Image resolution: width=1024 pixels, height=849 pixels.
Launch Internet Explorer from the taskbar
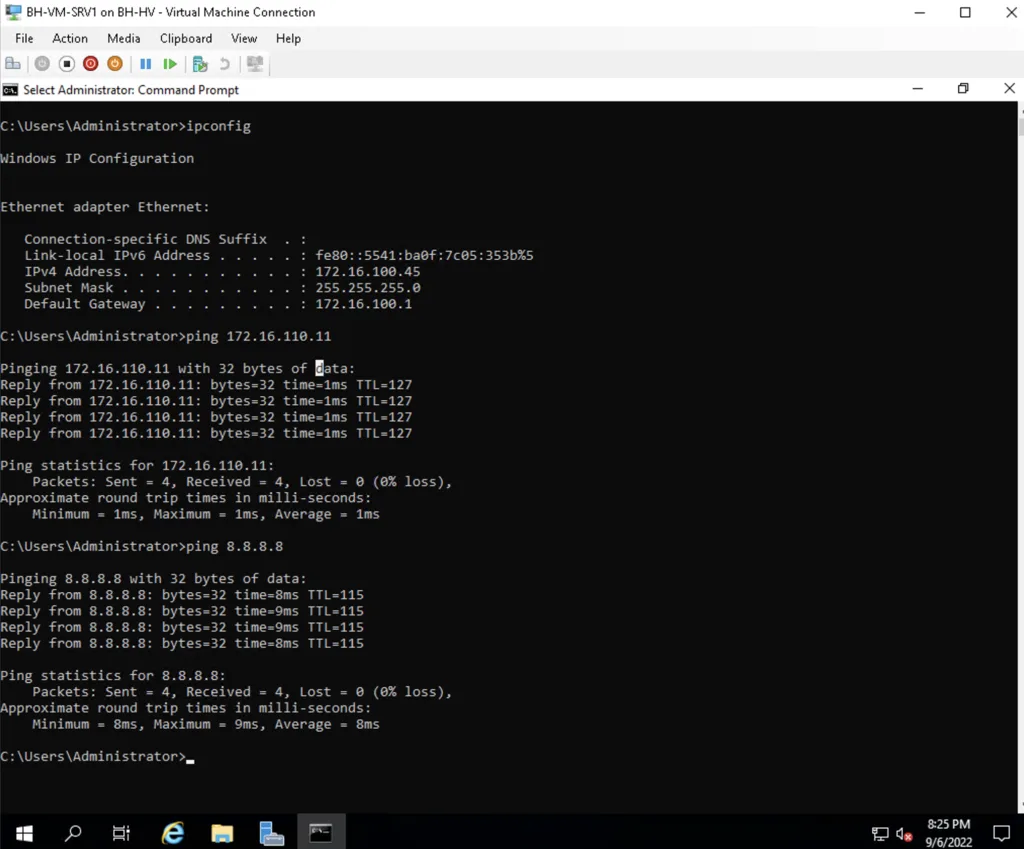172,833
